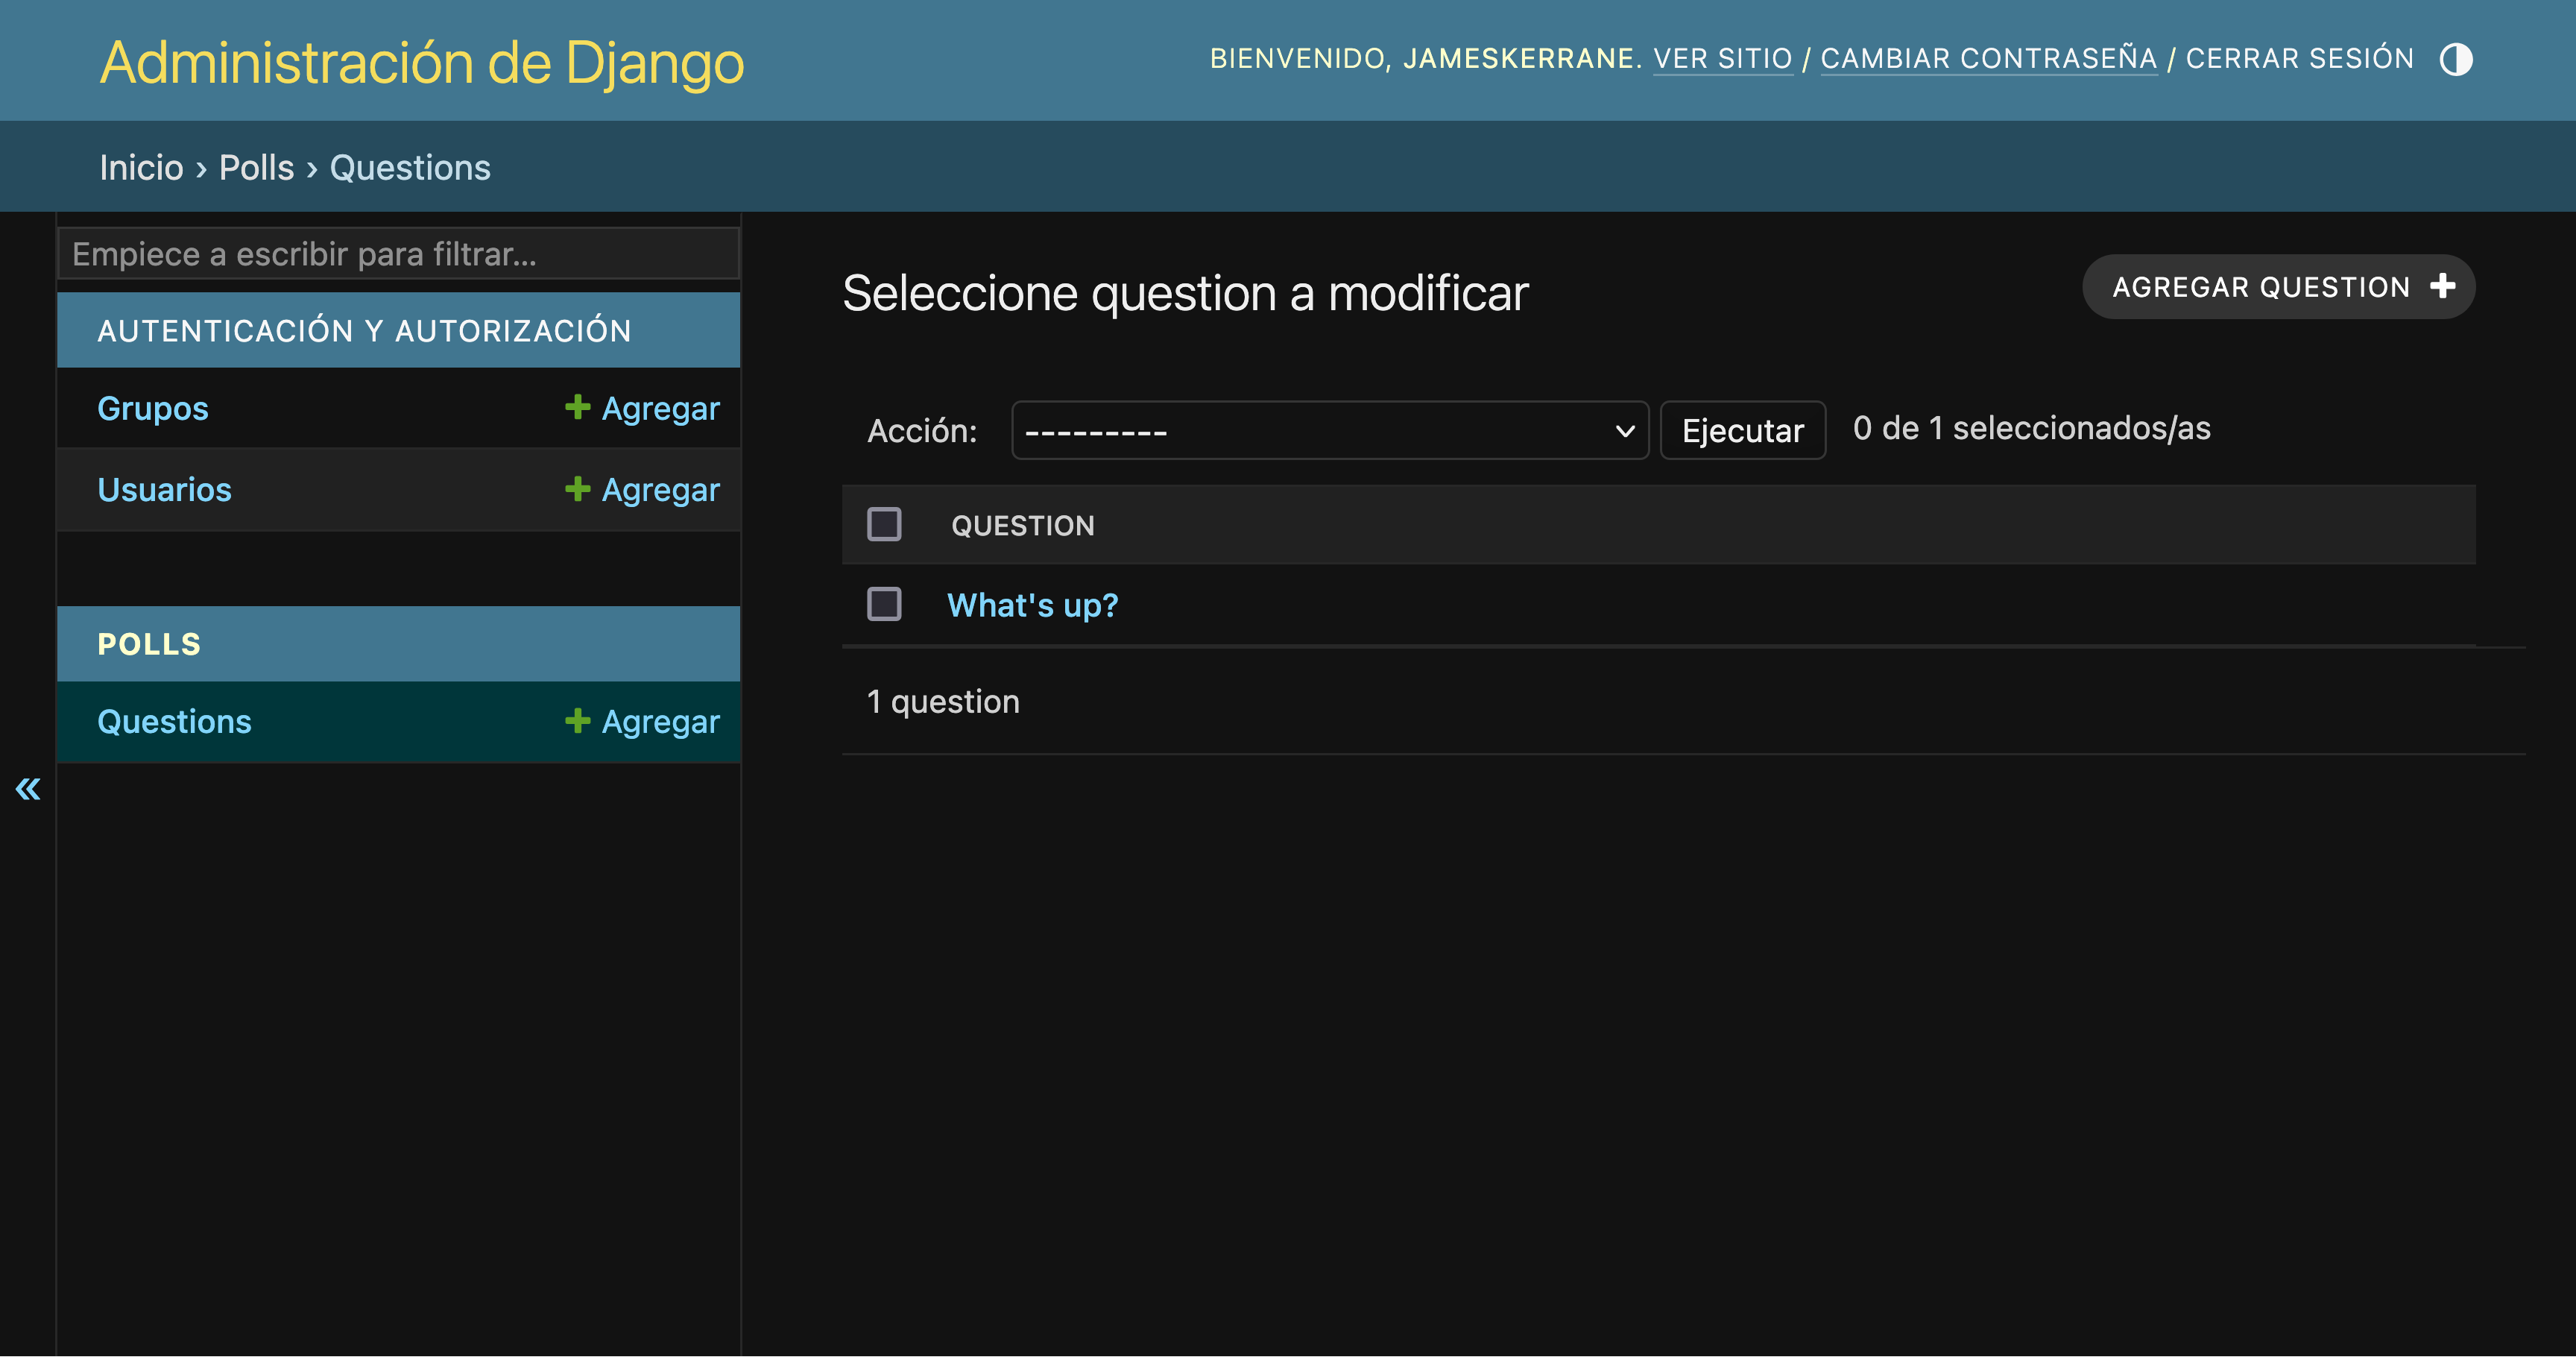Click the "Seleccione question a modificar" heading
This screenshot has height=1357, width=2576.
tap(1185, 293)
